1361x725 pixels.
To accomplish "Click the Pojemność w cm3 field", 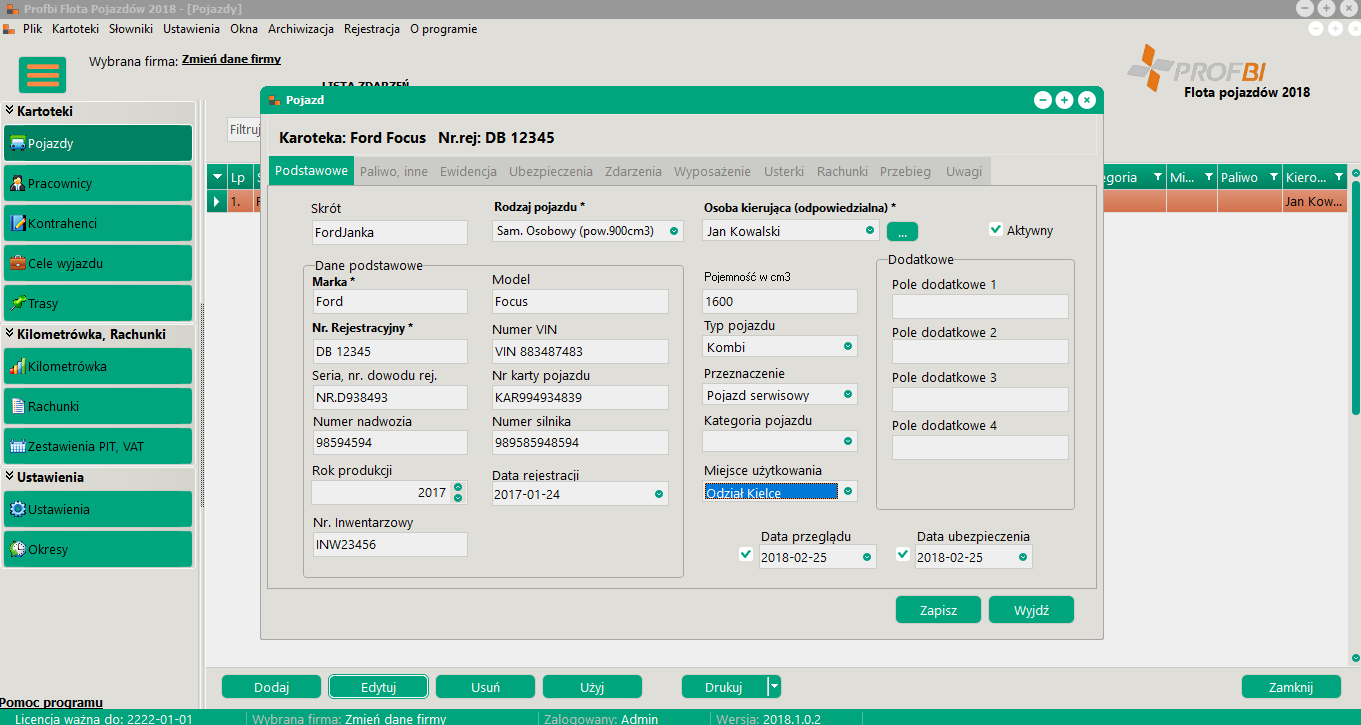I will click(780, 301).
